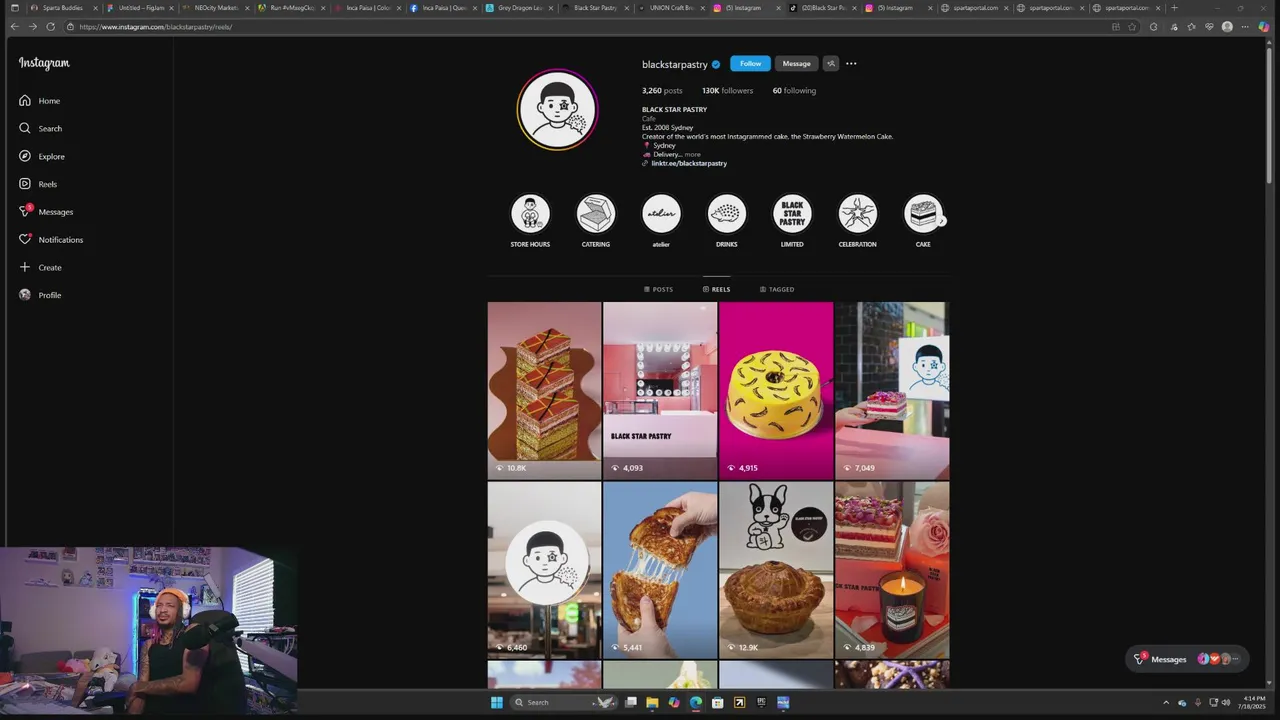Open Reels in the left sidebar

click(x=38, y=184)
